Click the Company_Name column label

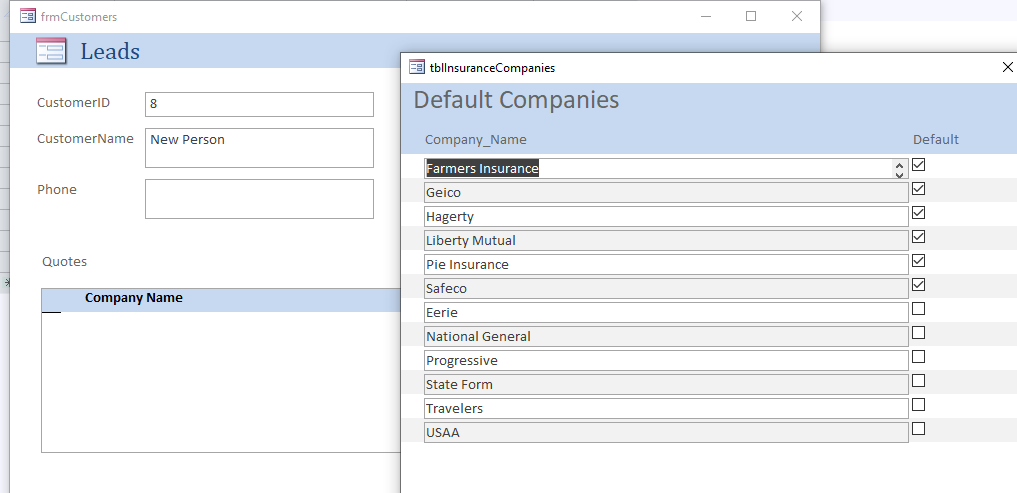pyautogui.click(x=475, y=140)
